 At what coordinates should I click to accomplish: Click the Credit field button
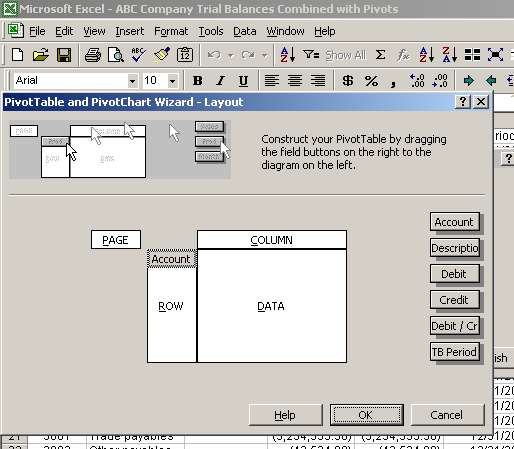[455, 300]
